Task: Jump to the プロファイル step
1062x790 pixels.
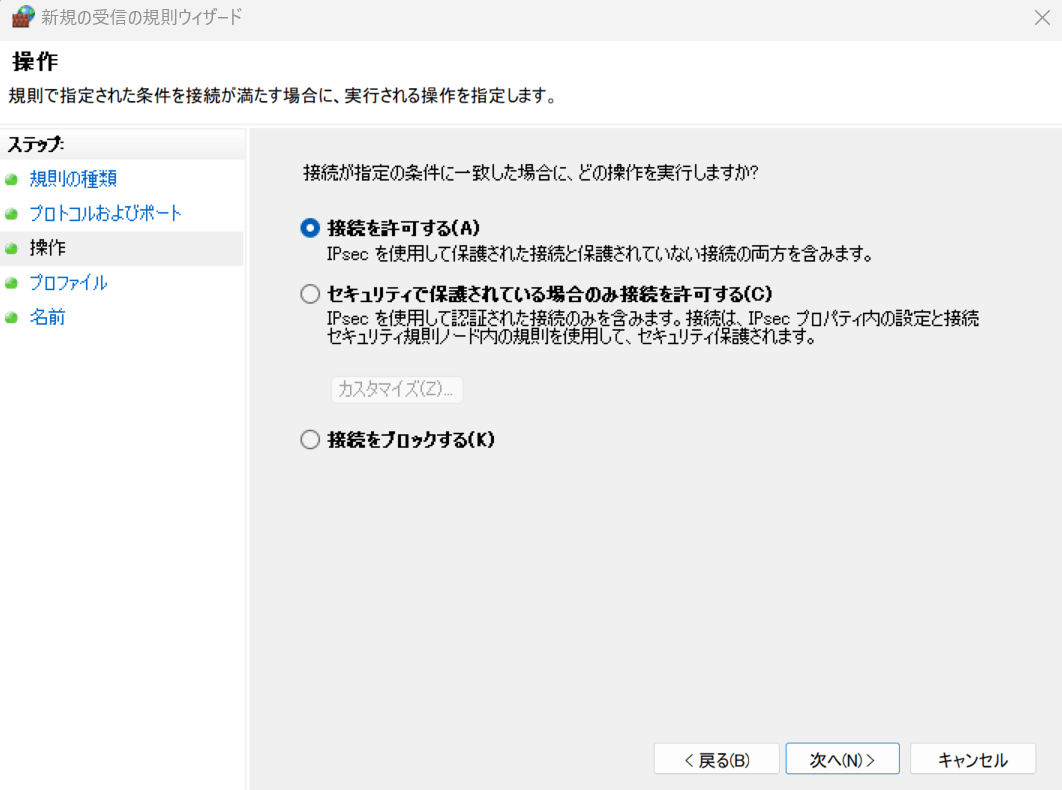Action: [68, 283]
